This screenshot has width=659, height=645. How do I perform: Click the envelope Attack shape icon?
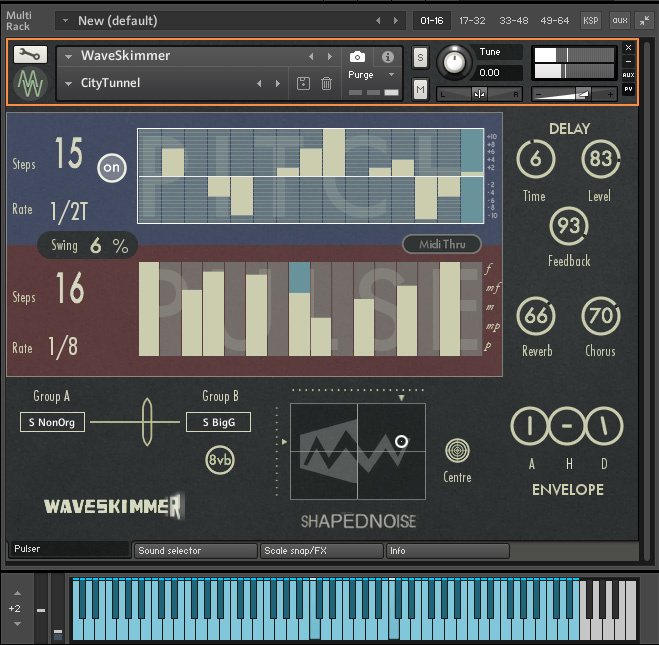click(528, 426)
